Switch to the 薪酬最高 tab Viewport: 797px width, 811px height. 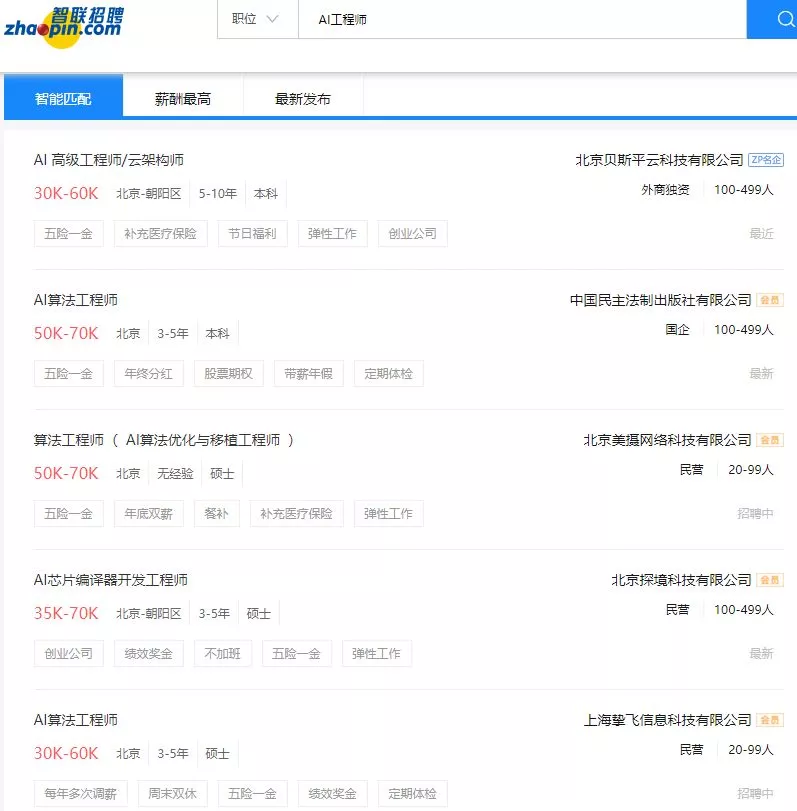(x=183, y=99)
